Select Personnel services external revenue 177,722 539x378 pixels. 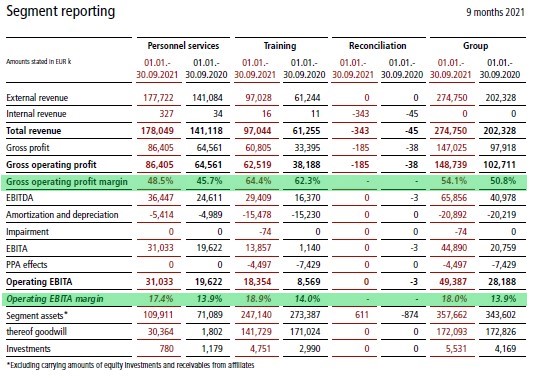point(158,98)
